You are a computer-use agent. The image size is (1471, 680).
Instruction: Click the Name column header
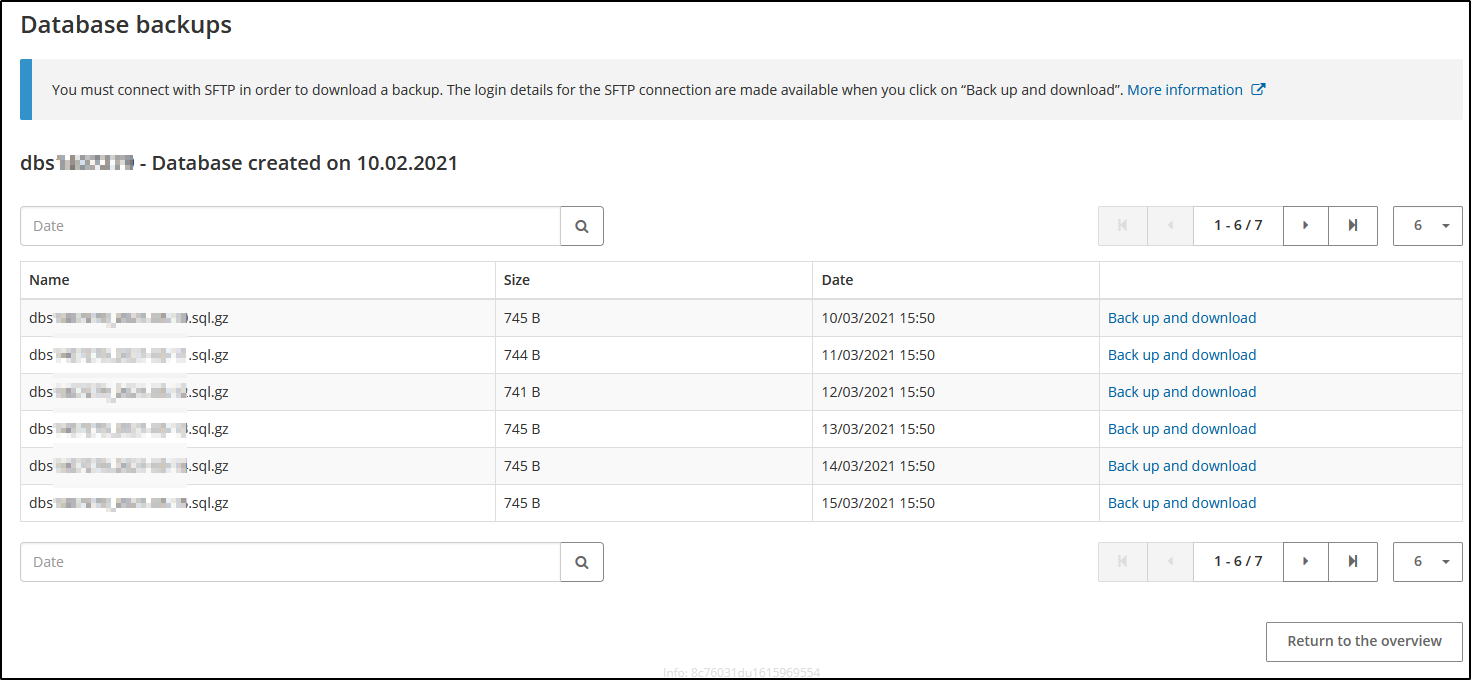pyautogui.click(x=50, y=280)
